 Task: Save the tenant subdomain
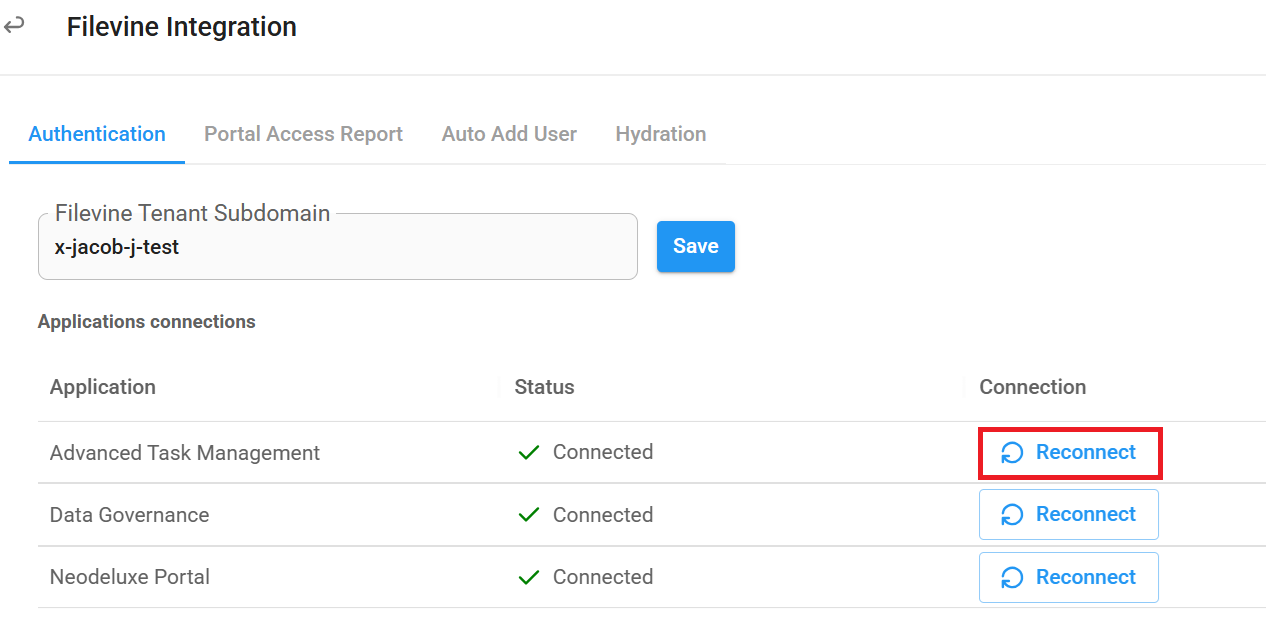tap(696, 246)
